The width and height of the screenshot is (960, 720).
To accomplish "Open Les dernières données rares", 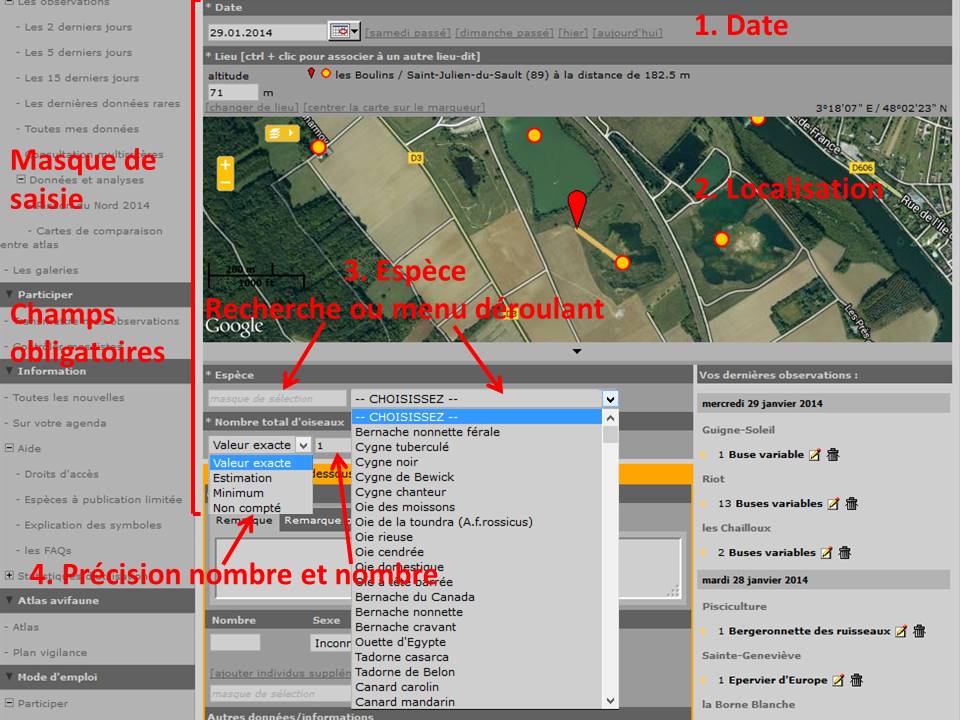I will point(102,103).
